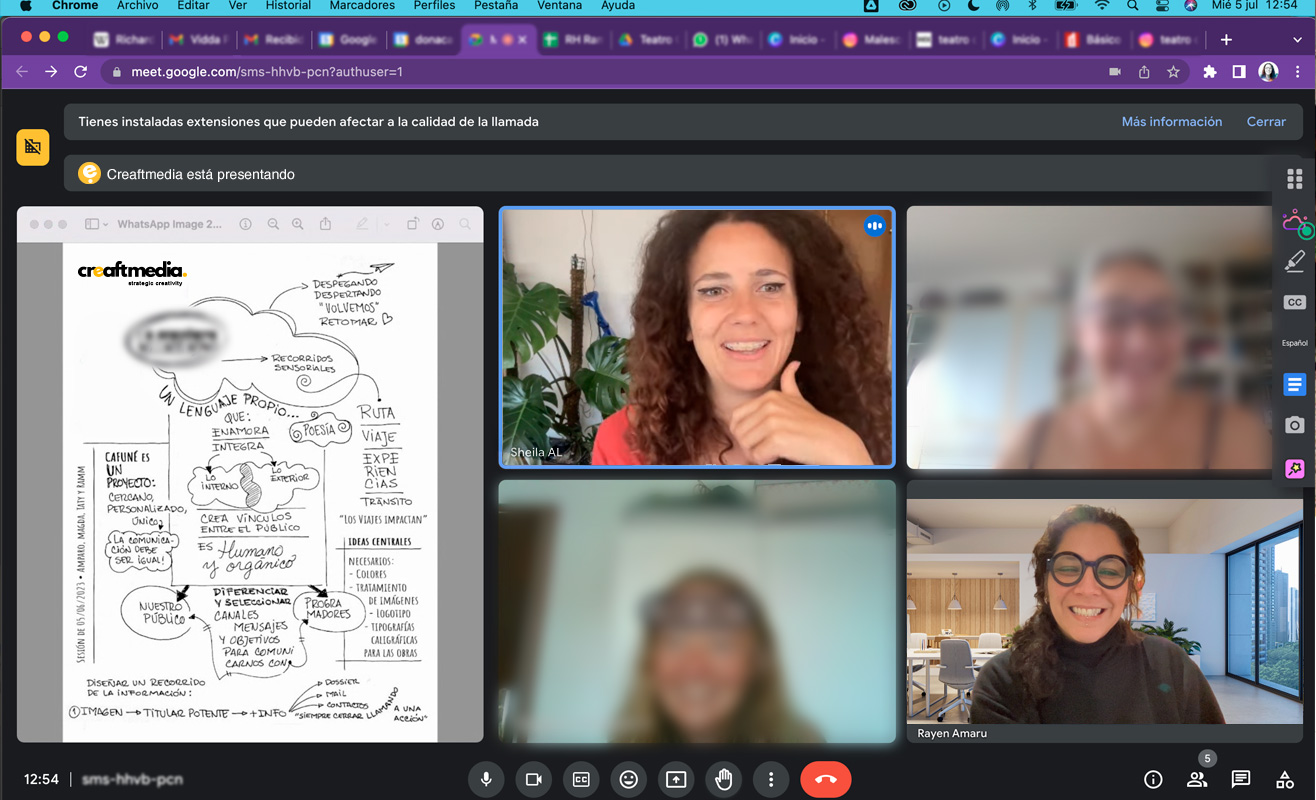This screenshot has width=1316, height=800.
Task: Bookmark this page with the star icon
Action: (1173, 72)
